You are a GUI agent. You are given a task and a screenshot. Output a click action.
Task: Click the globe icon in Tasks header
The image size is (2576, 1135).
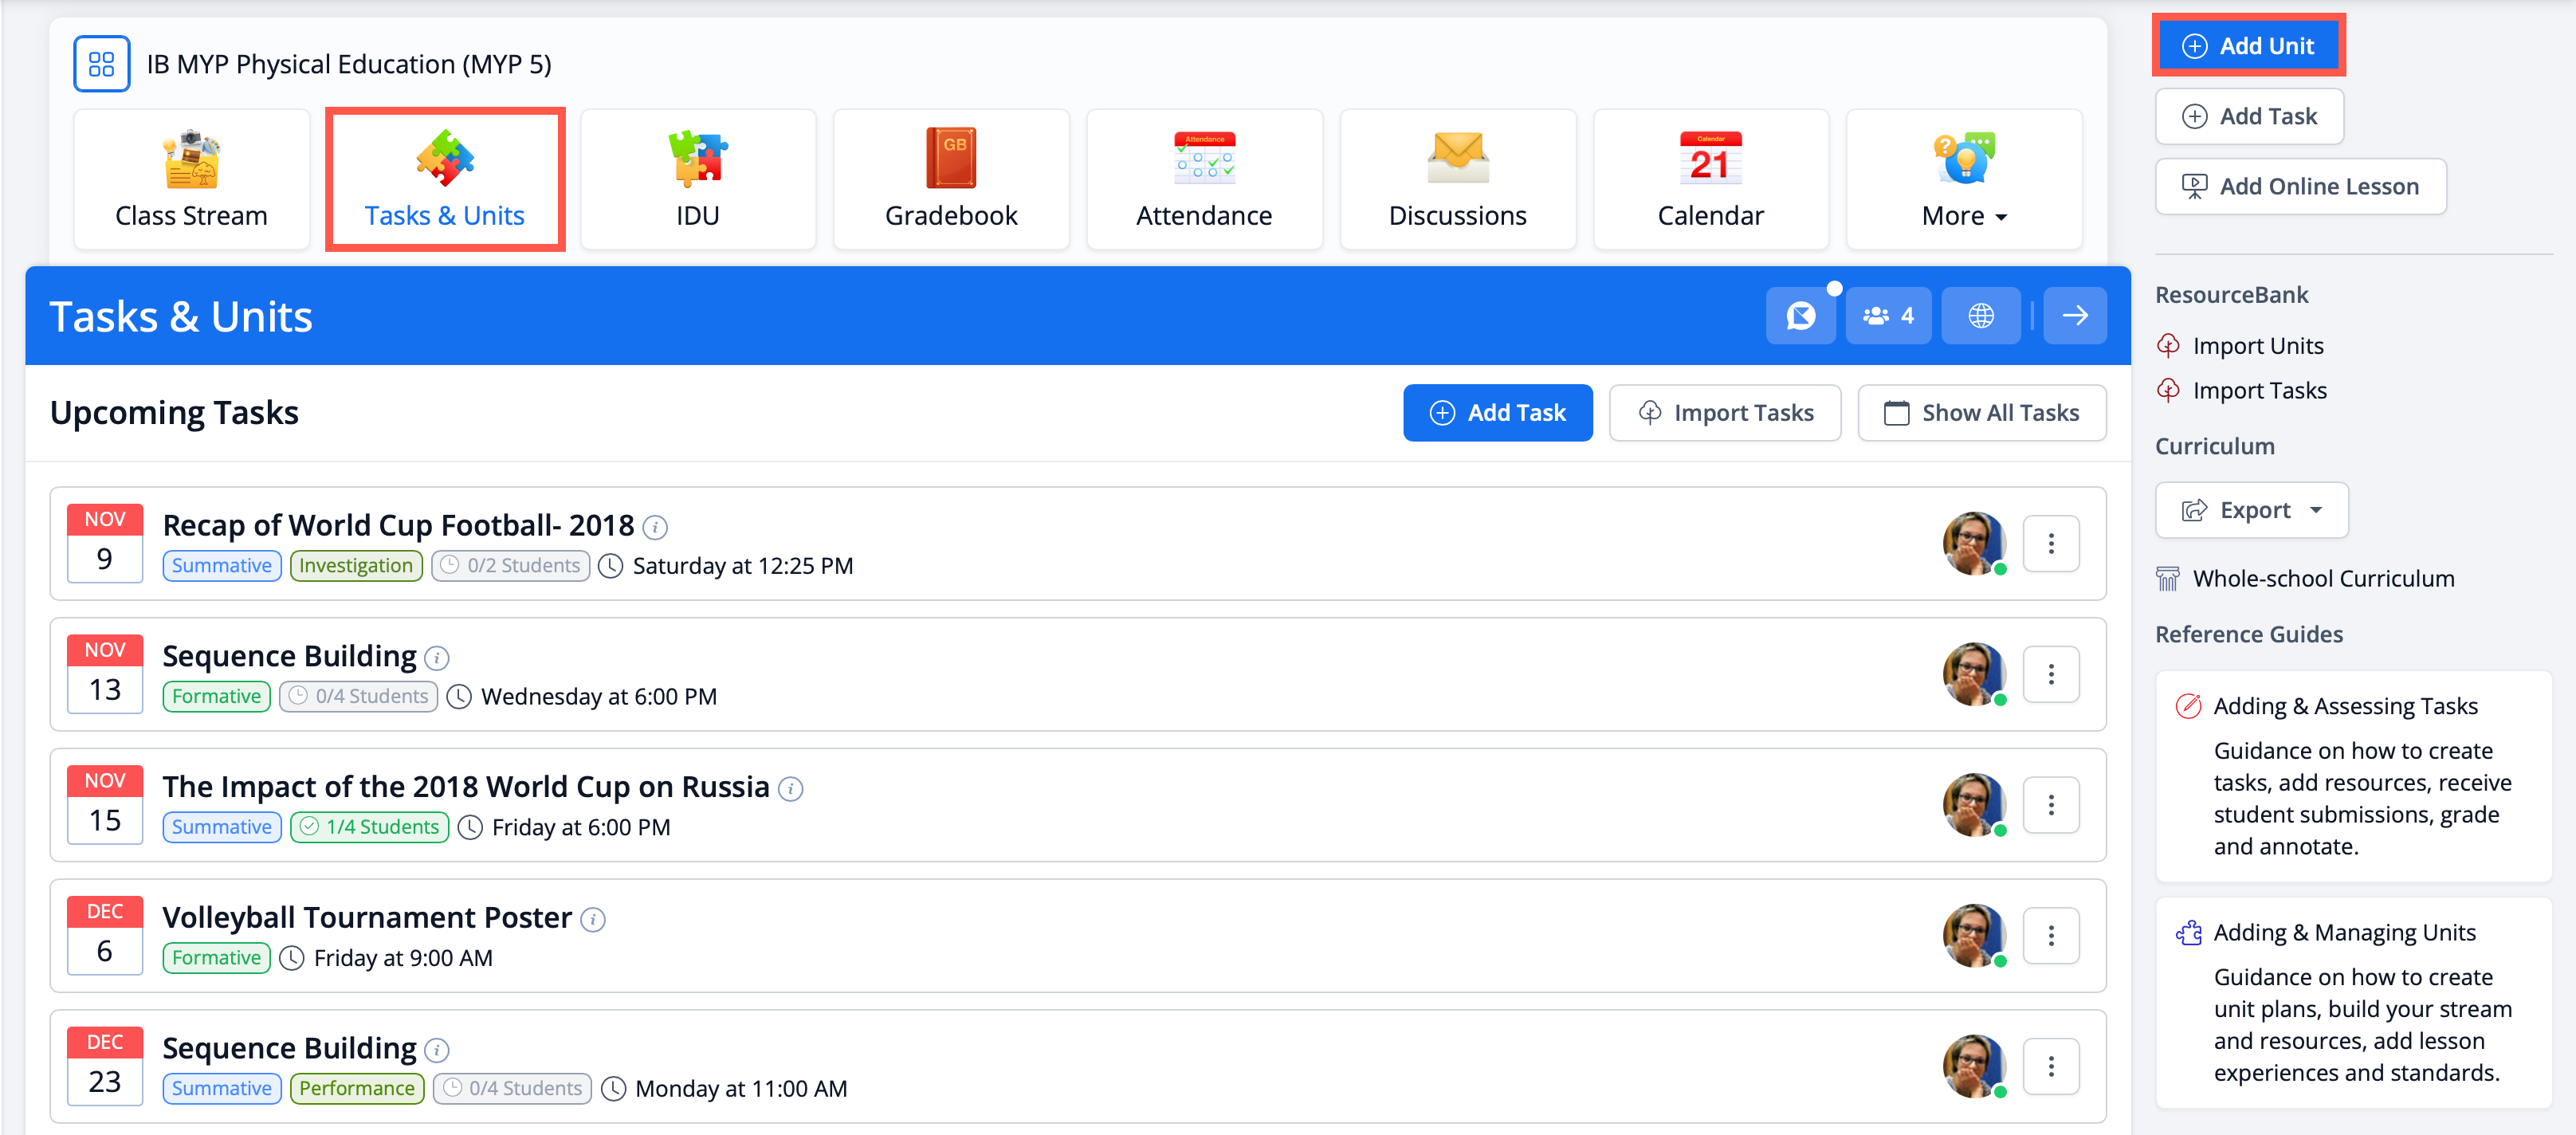tap(1980, 316)
